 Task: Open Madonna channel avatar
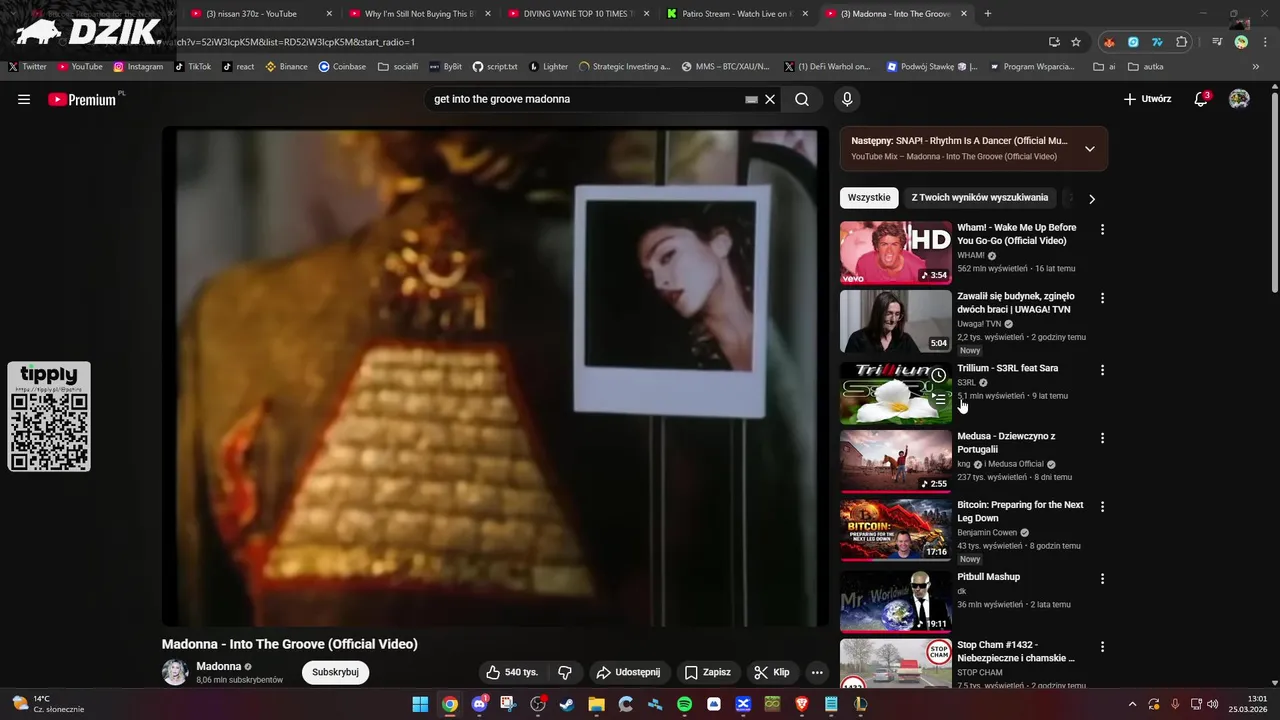point(175,672)
